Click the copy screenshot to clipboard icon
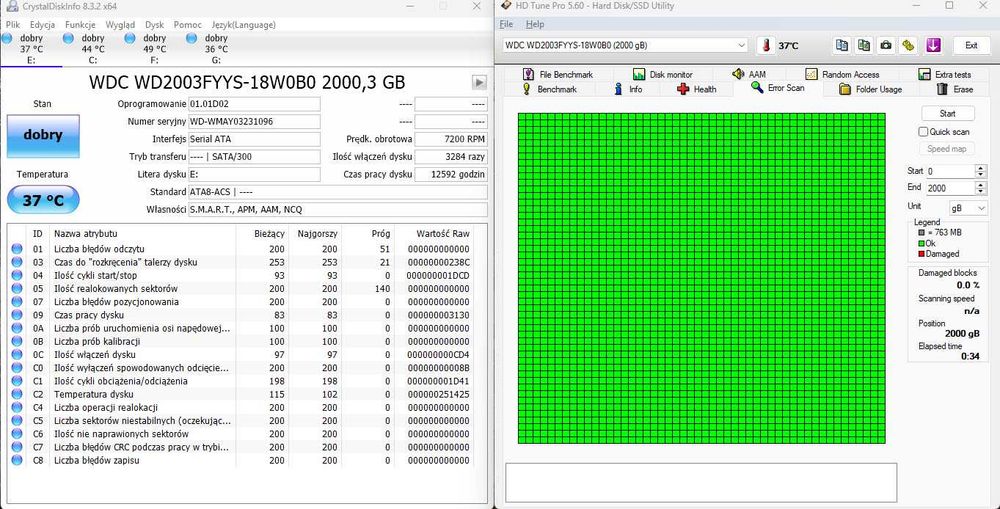Viewport: 1000px width, 509px height. tap(864, 45)
